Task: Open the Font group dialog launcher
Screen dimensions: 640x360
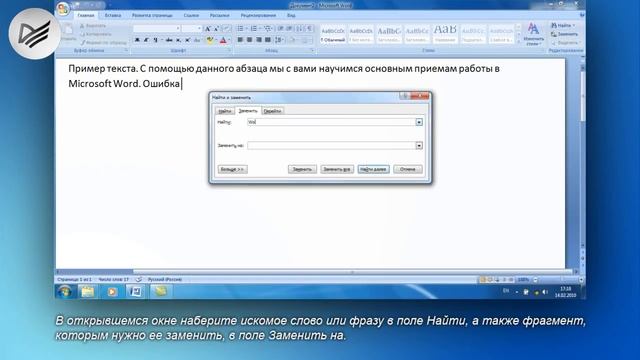Action: click(x=230, y=51)
